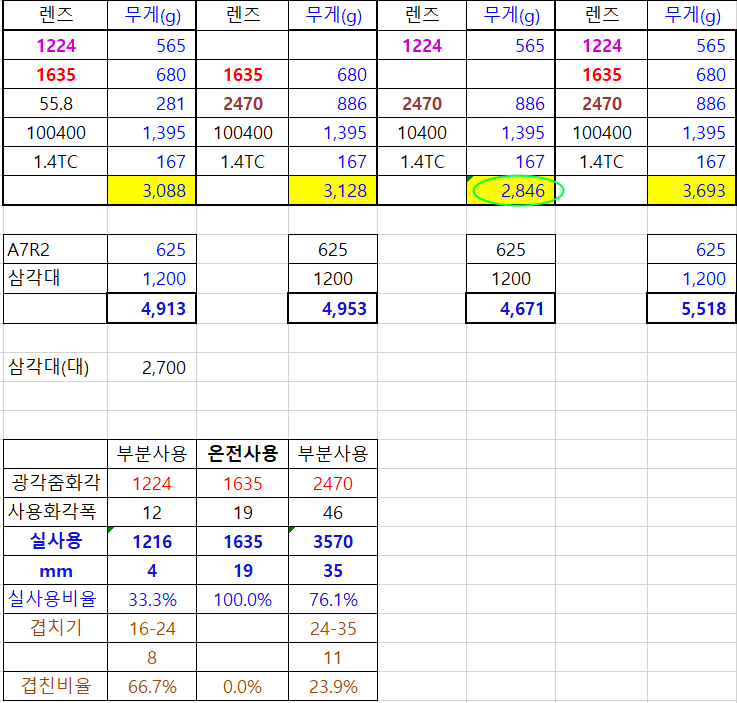This screenshot has height=703, width=737.
Task: Select the yellow cell showing 3,693
Action: tap(691, 191)
